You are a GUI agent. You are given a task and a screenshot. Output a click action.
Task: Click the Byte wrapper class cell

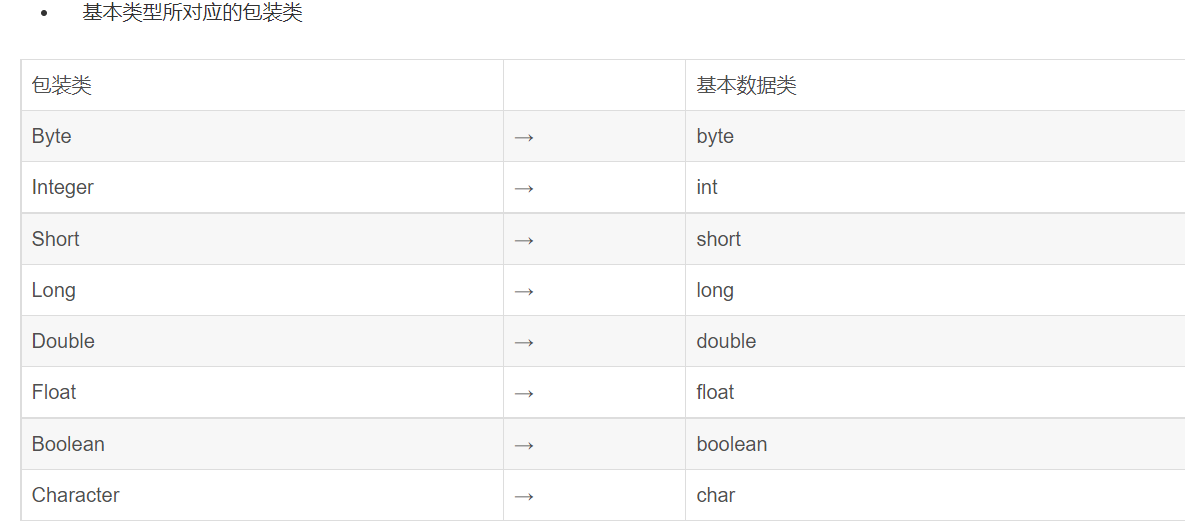[262, 136]
